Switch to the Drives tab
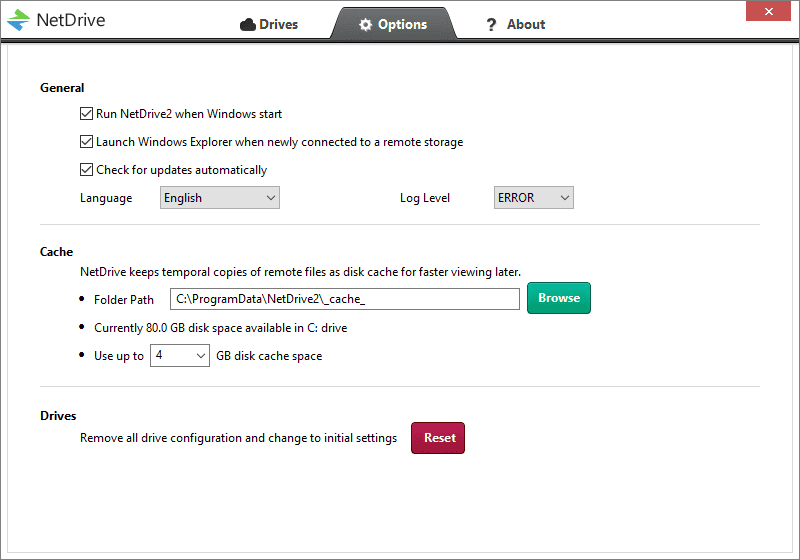This screenshot has width=800, height=560. coord(270,25)
